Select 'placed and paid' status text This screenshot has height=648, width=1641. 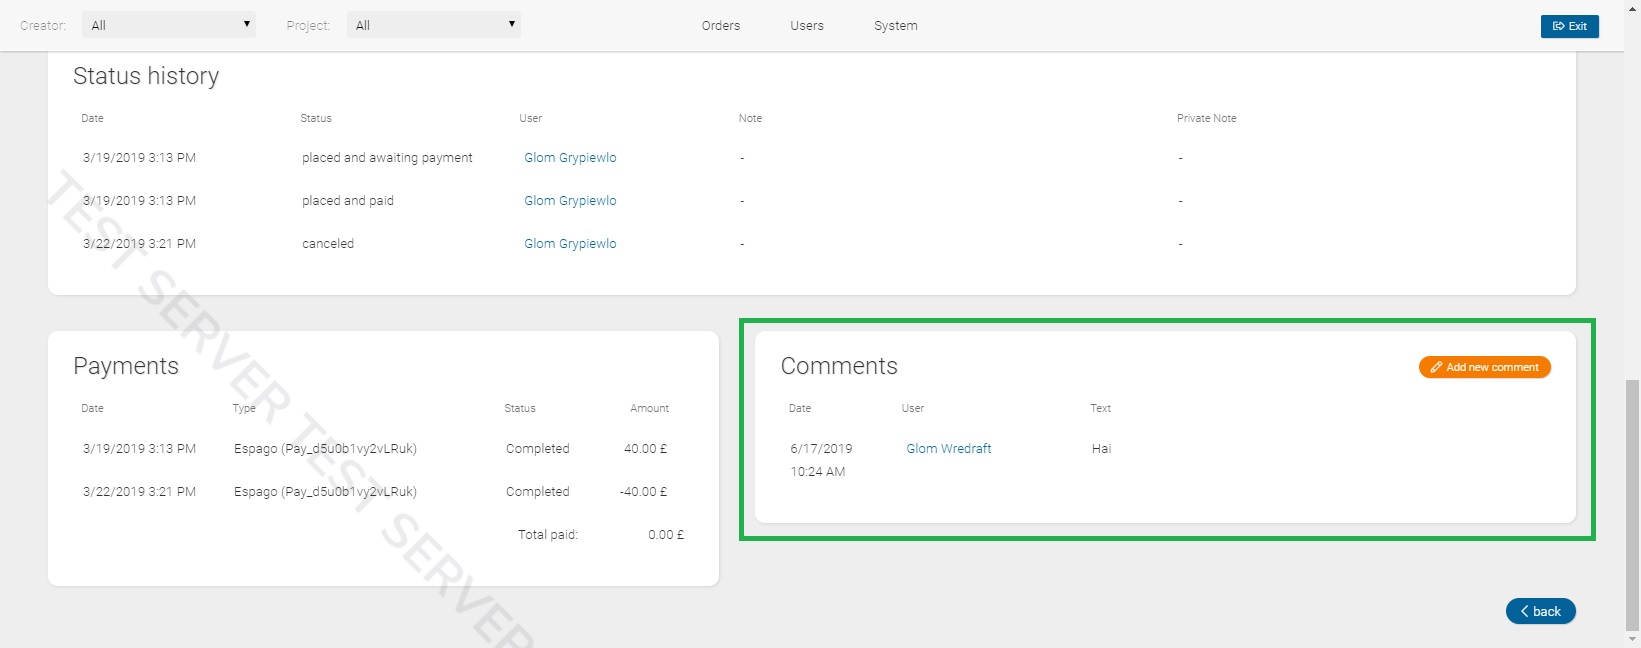pyautogui.click(x=348, y=201)
